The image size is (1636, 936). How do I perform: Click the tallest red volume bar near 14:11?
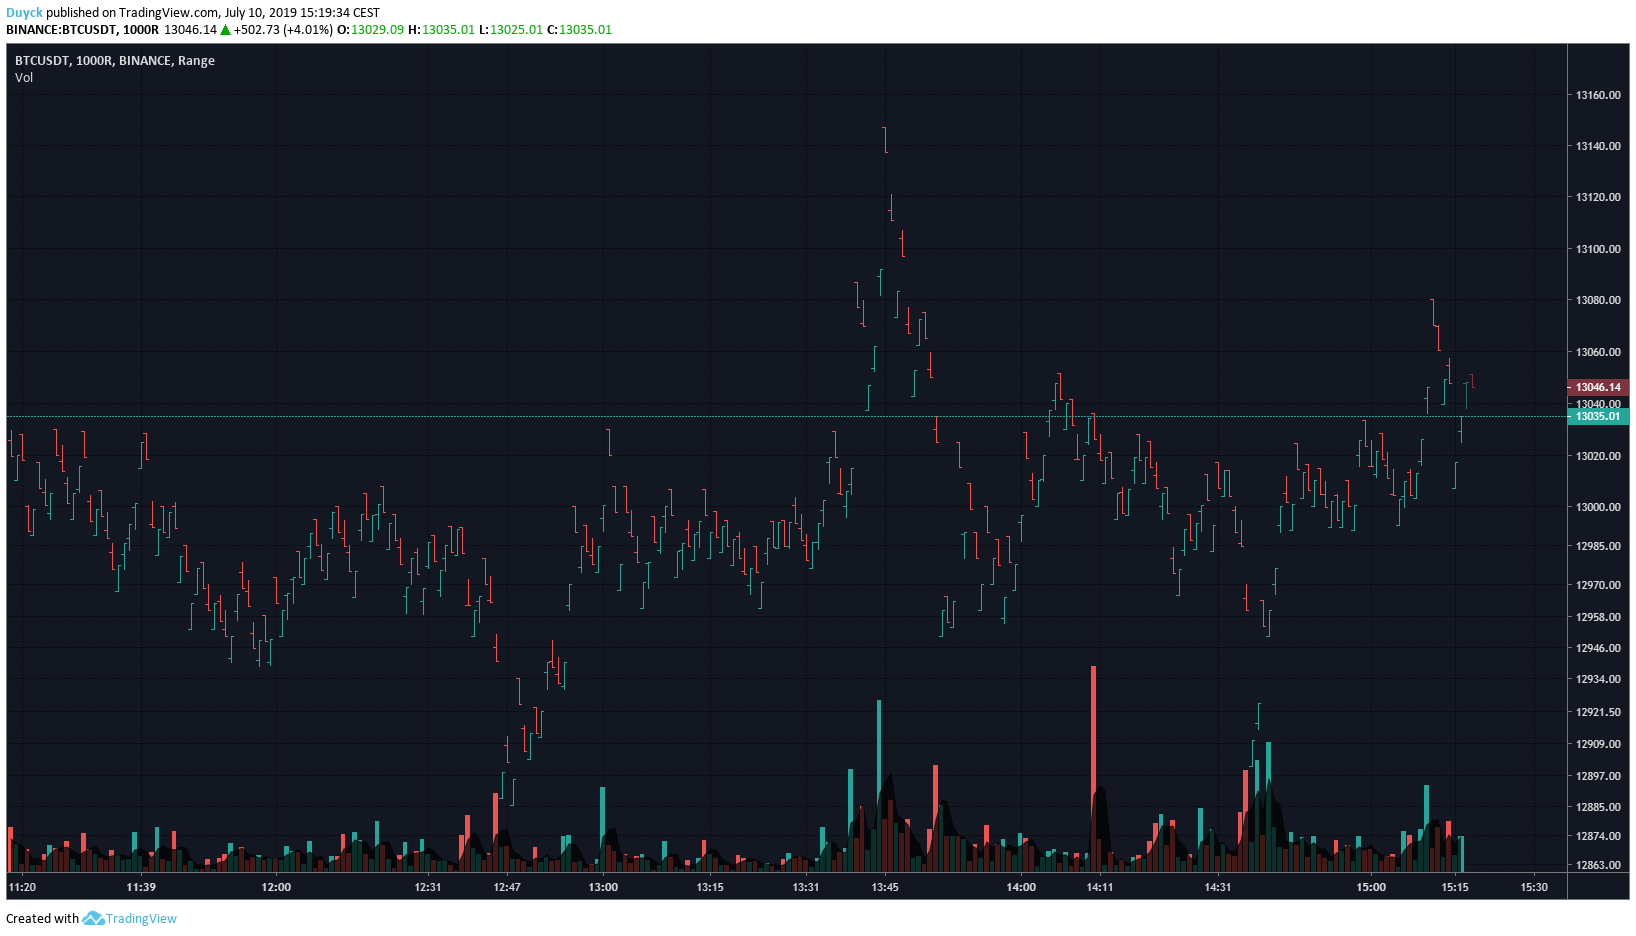1094,768
